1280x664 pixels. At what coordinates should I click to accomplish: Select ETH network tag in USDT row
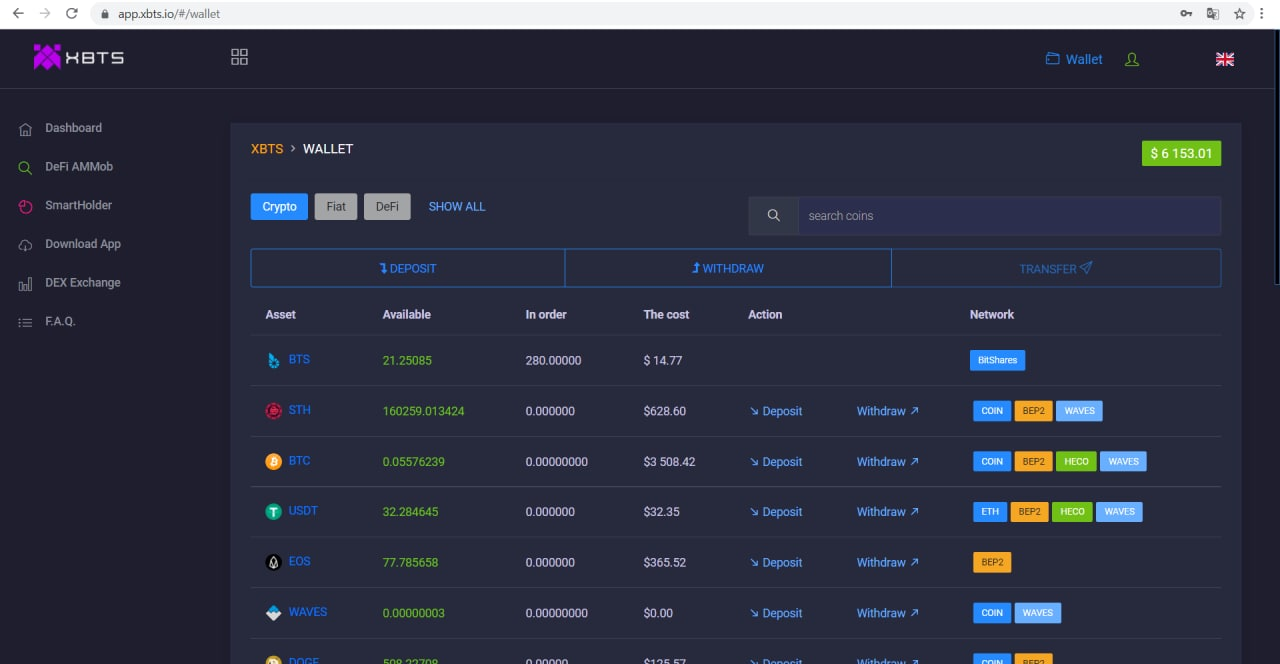(x=990, y=512)
